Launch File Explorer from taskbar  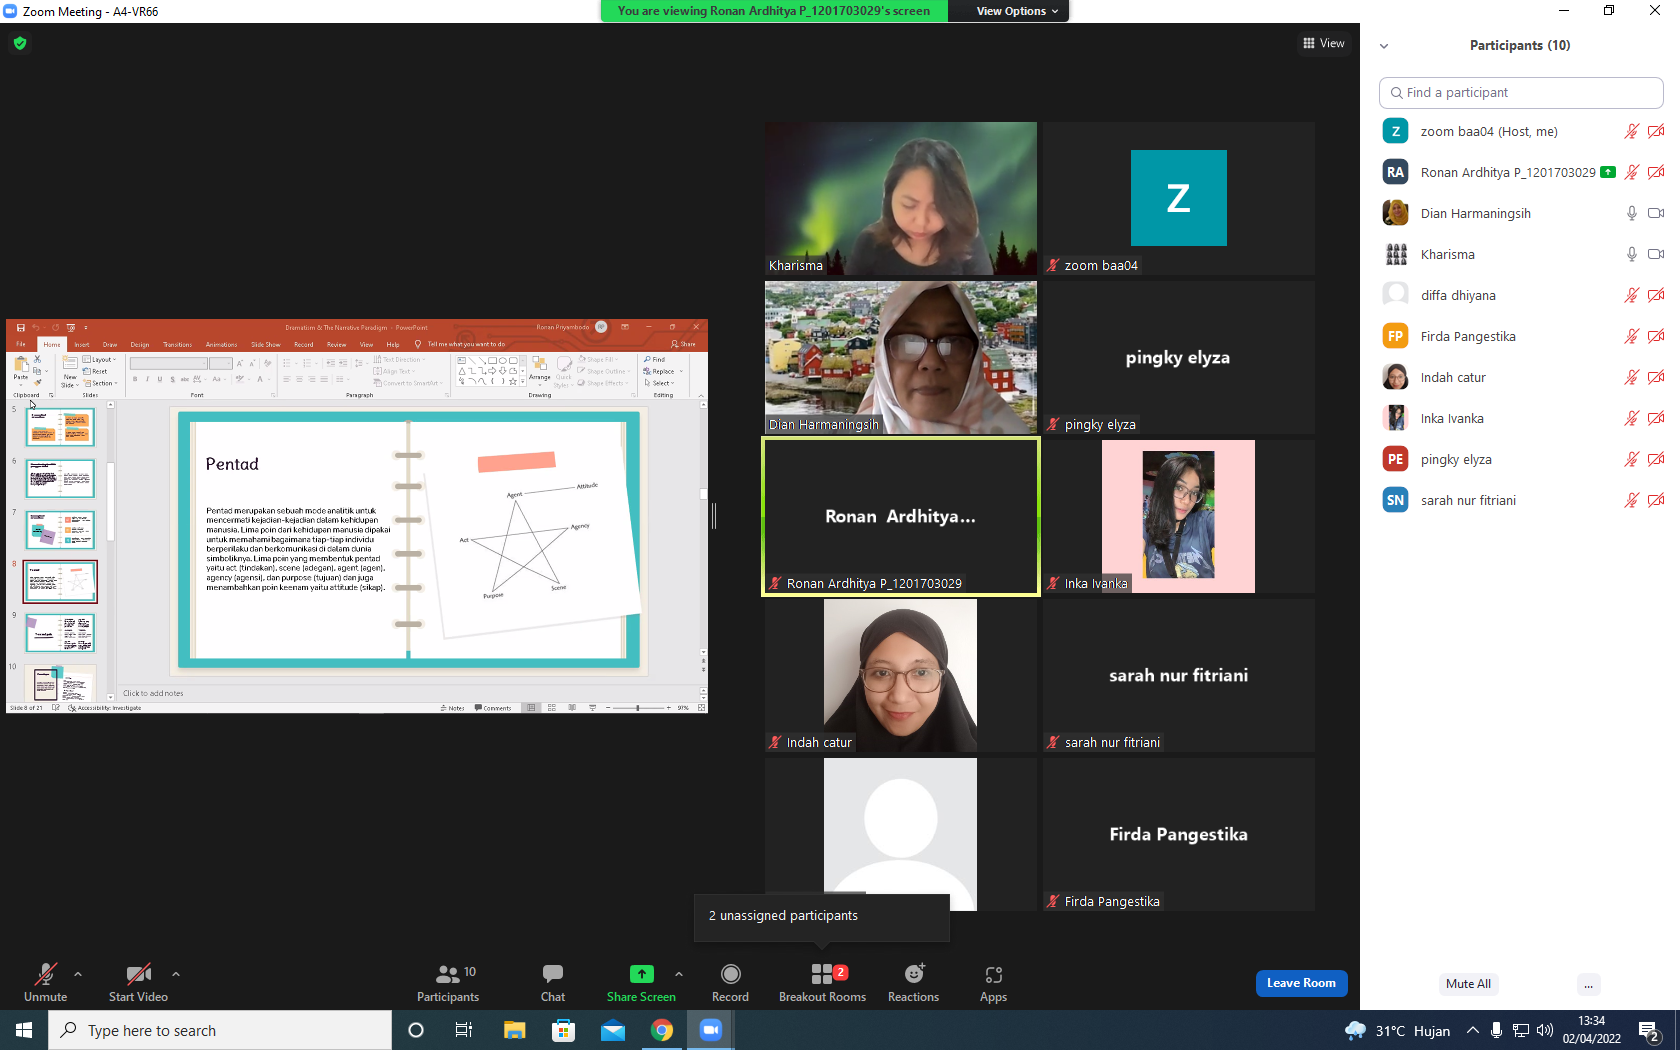[x=514, y=1030]
